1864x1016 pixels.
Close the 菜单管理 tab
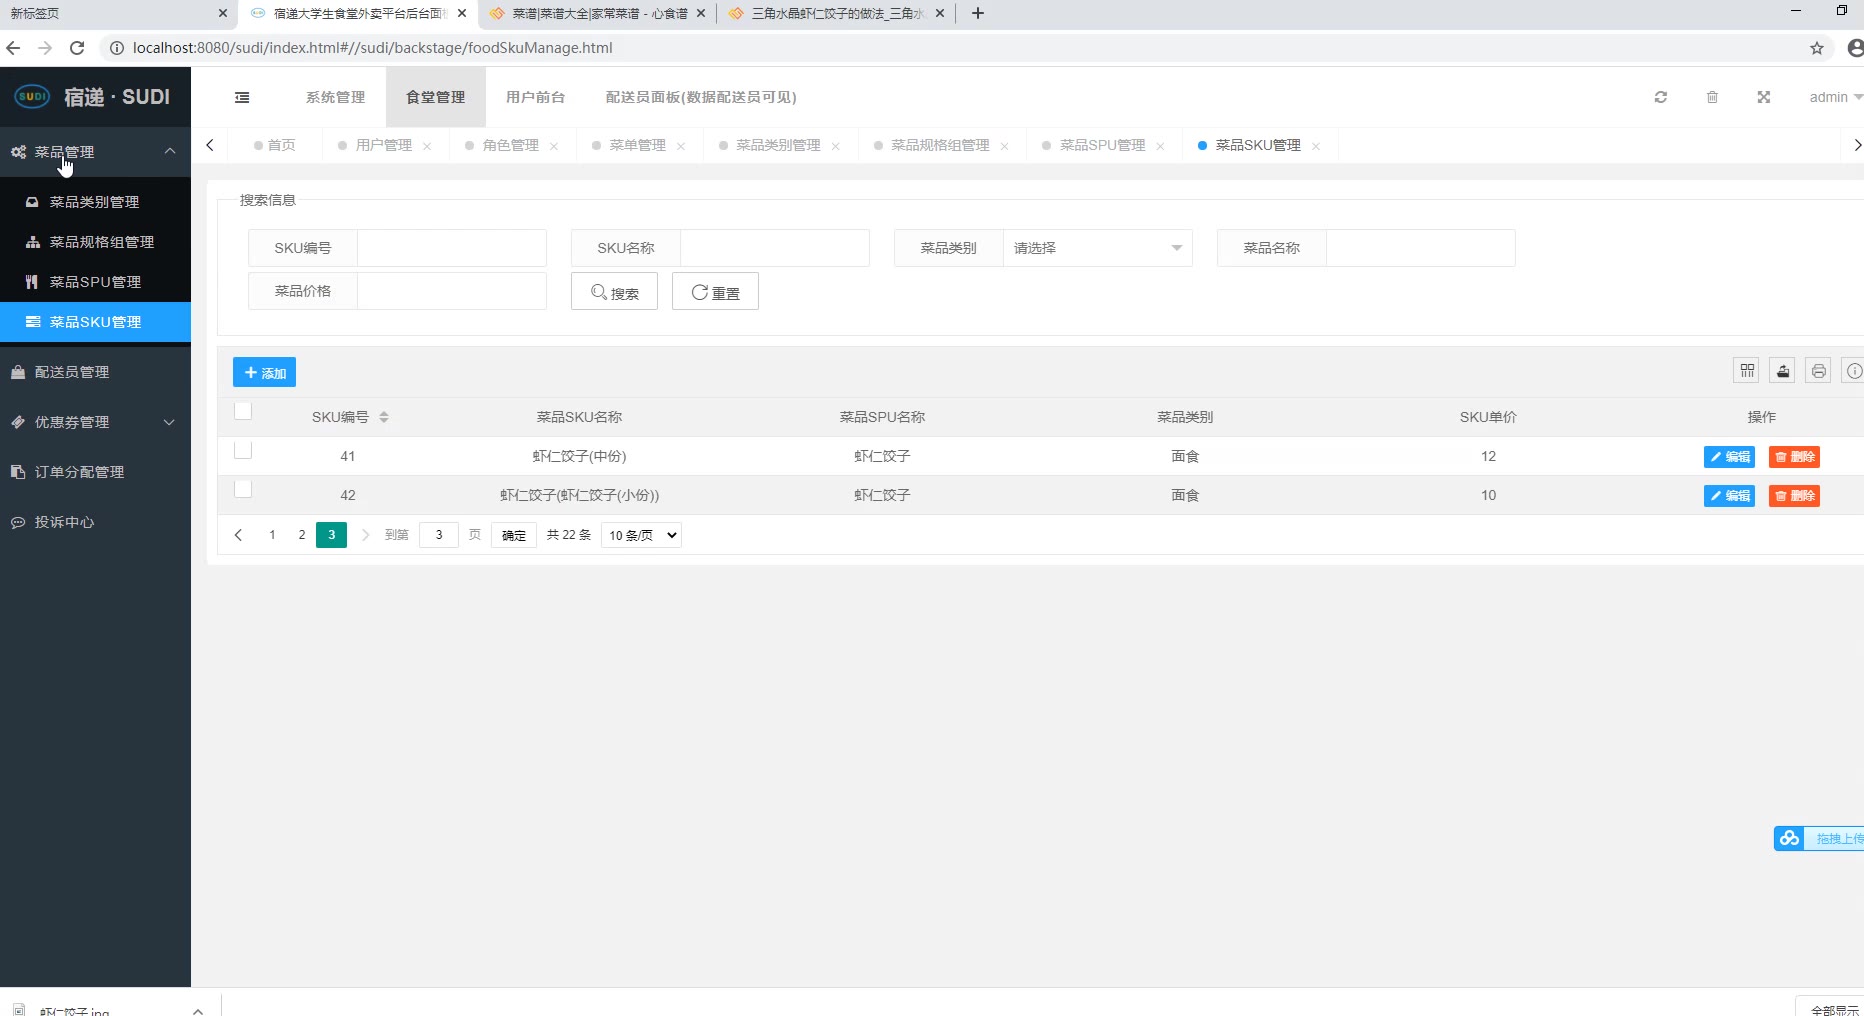pyautogui.click(x=681, y=146)
